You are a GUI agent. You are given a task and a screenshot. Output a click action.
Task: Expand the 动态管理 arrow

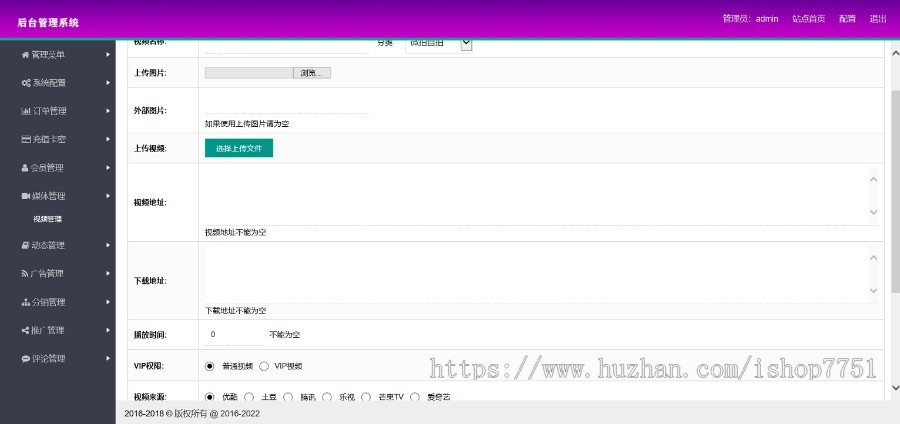click(108, 246)
